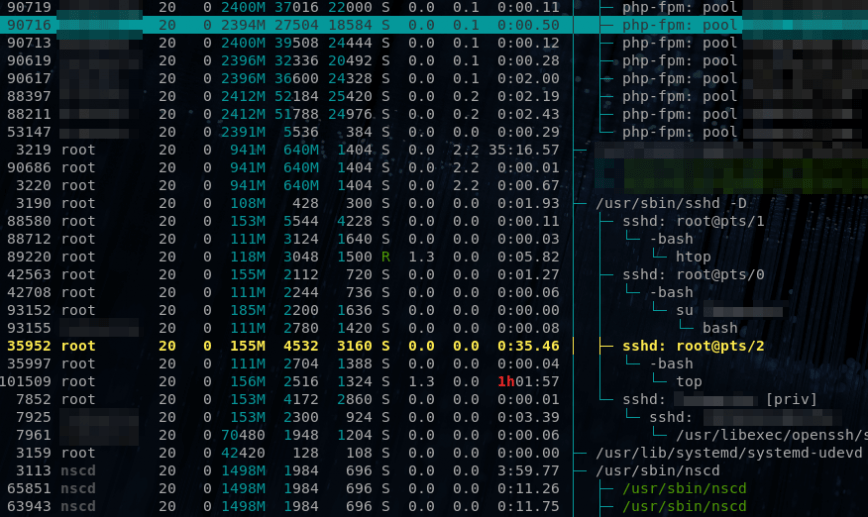Select root process row PID 101509

coord(434,381)
